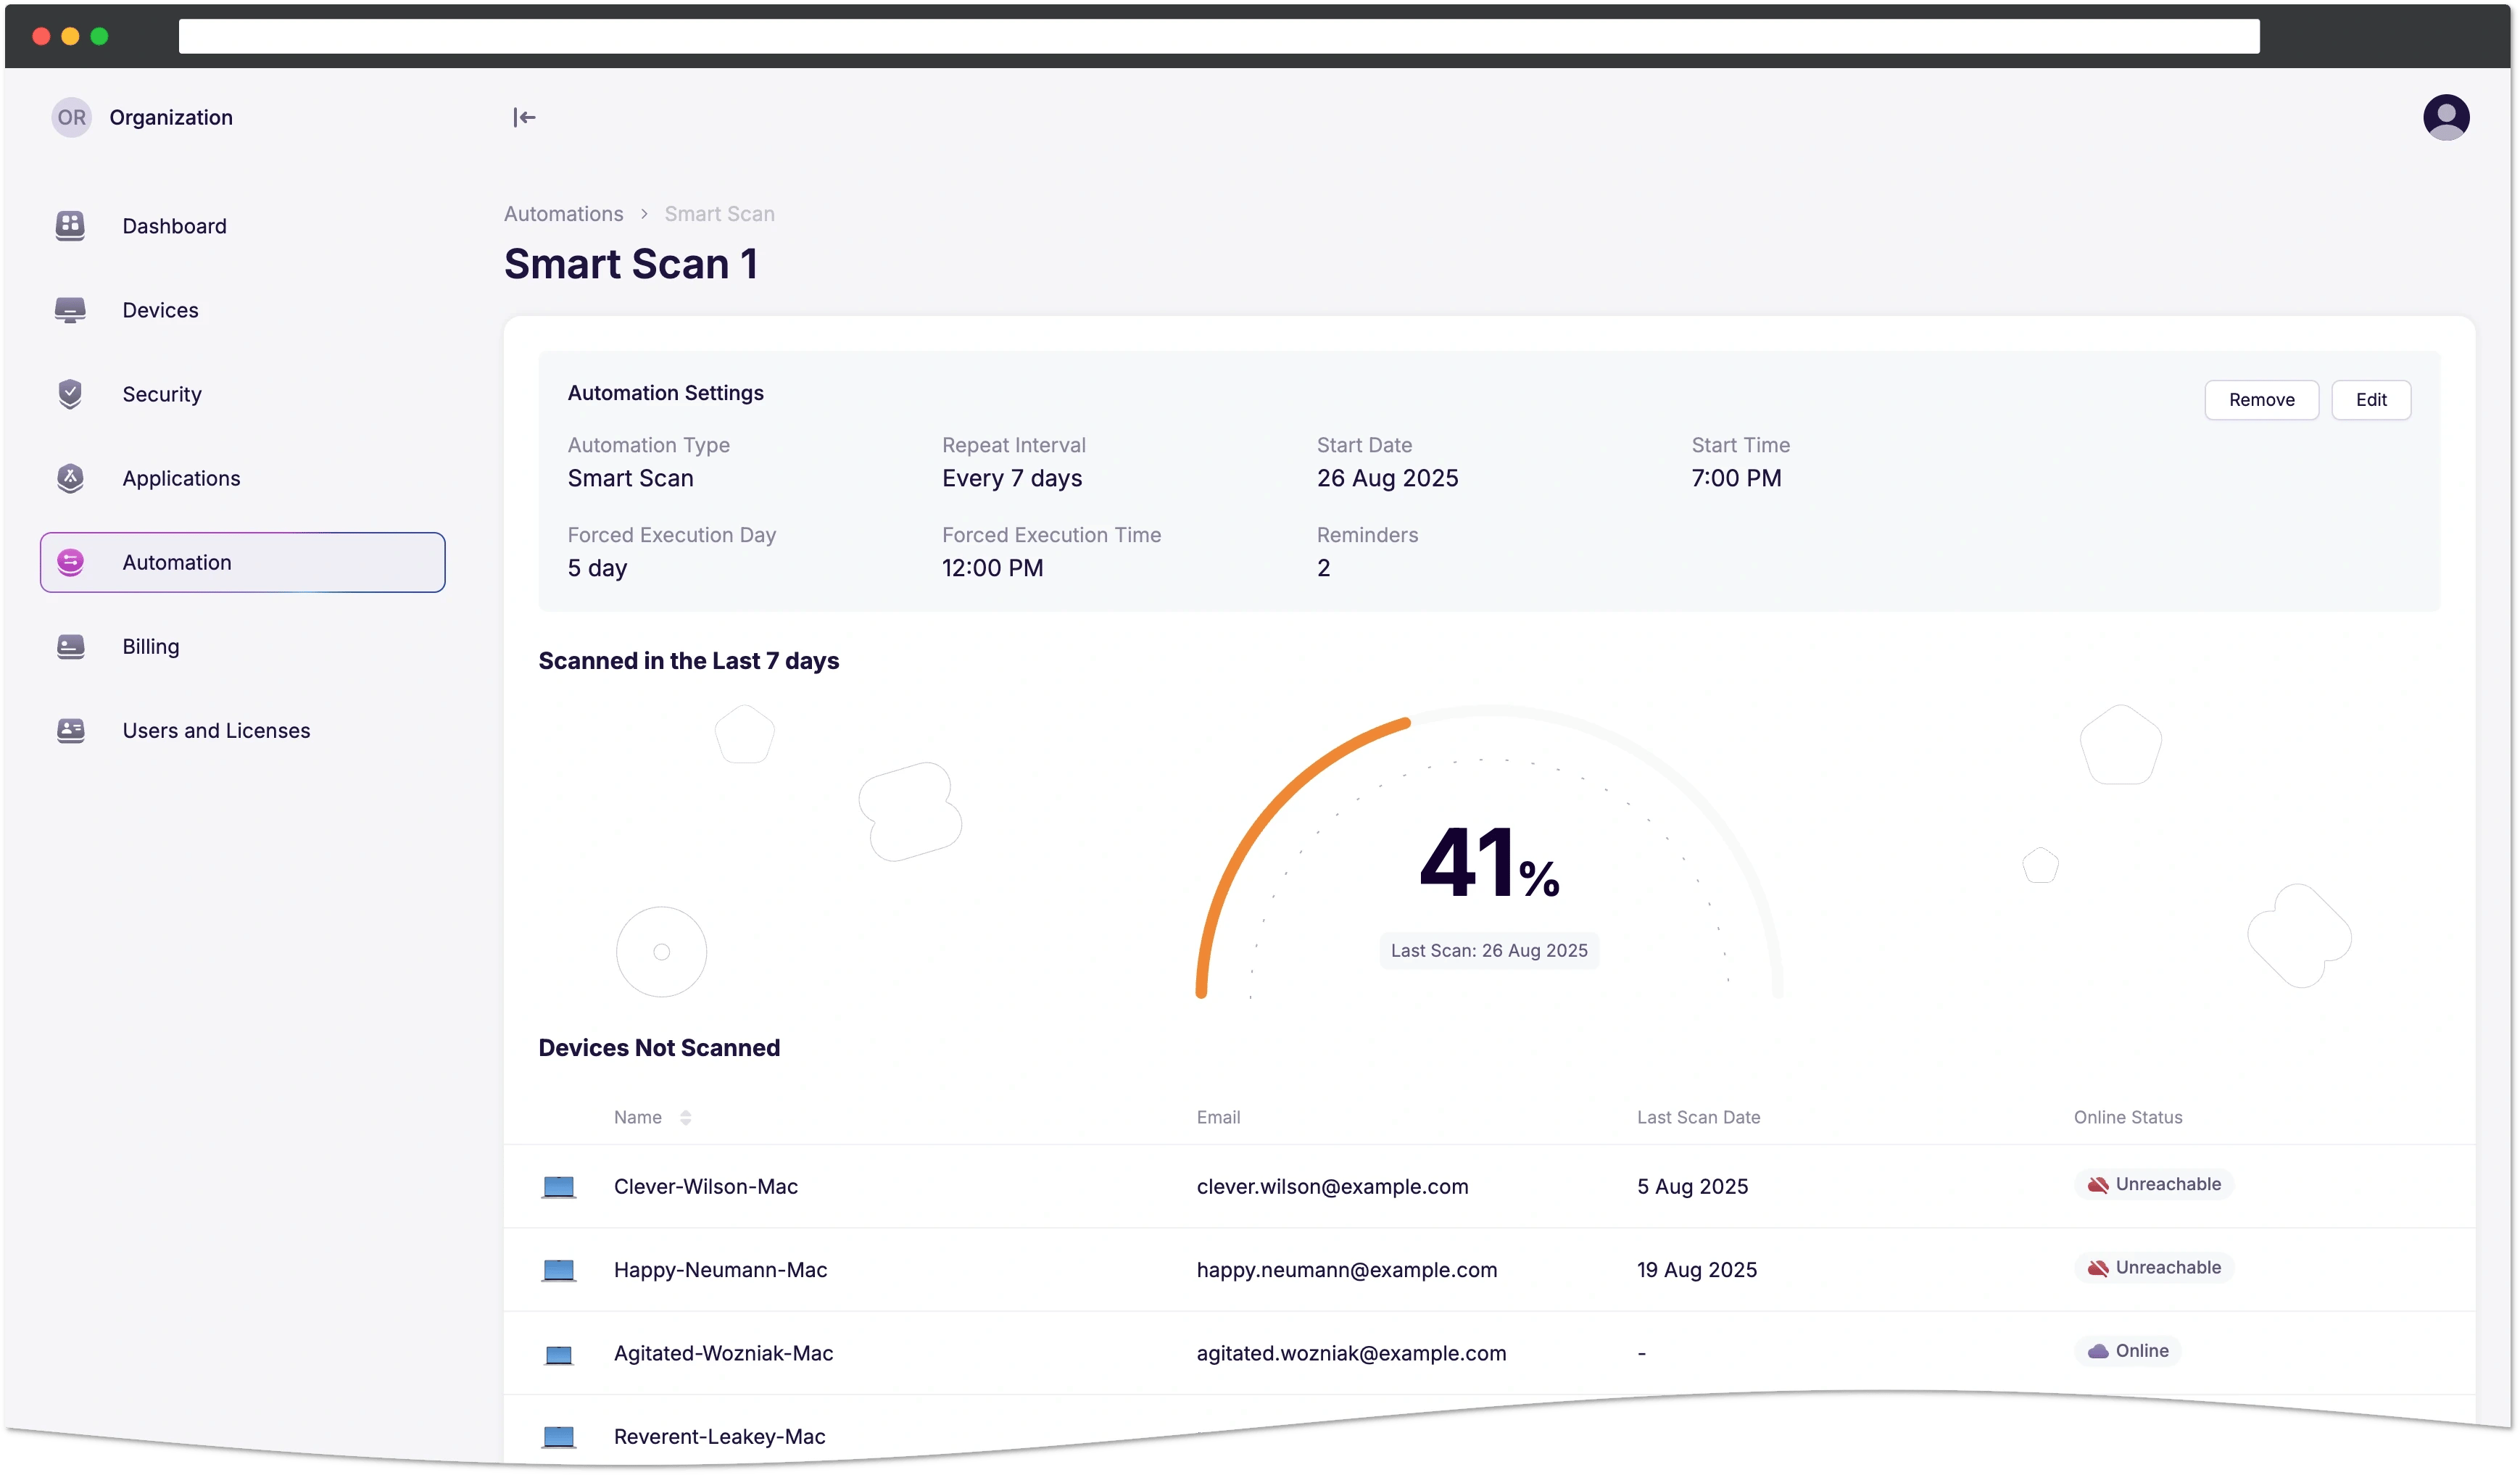Click happy.neumann@example.com email
The image size is (2520, 1475).
coord(1346,1270)
